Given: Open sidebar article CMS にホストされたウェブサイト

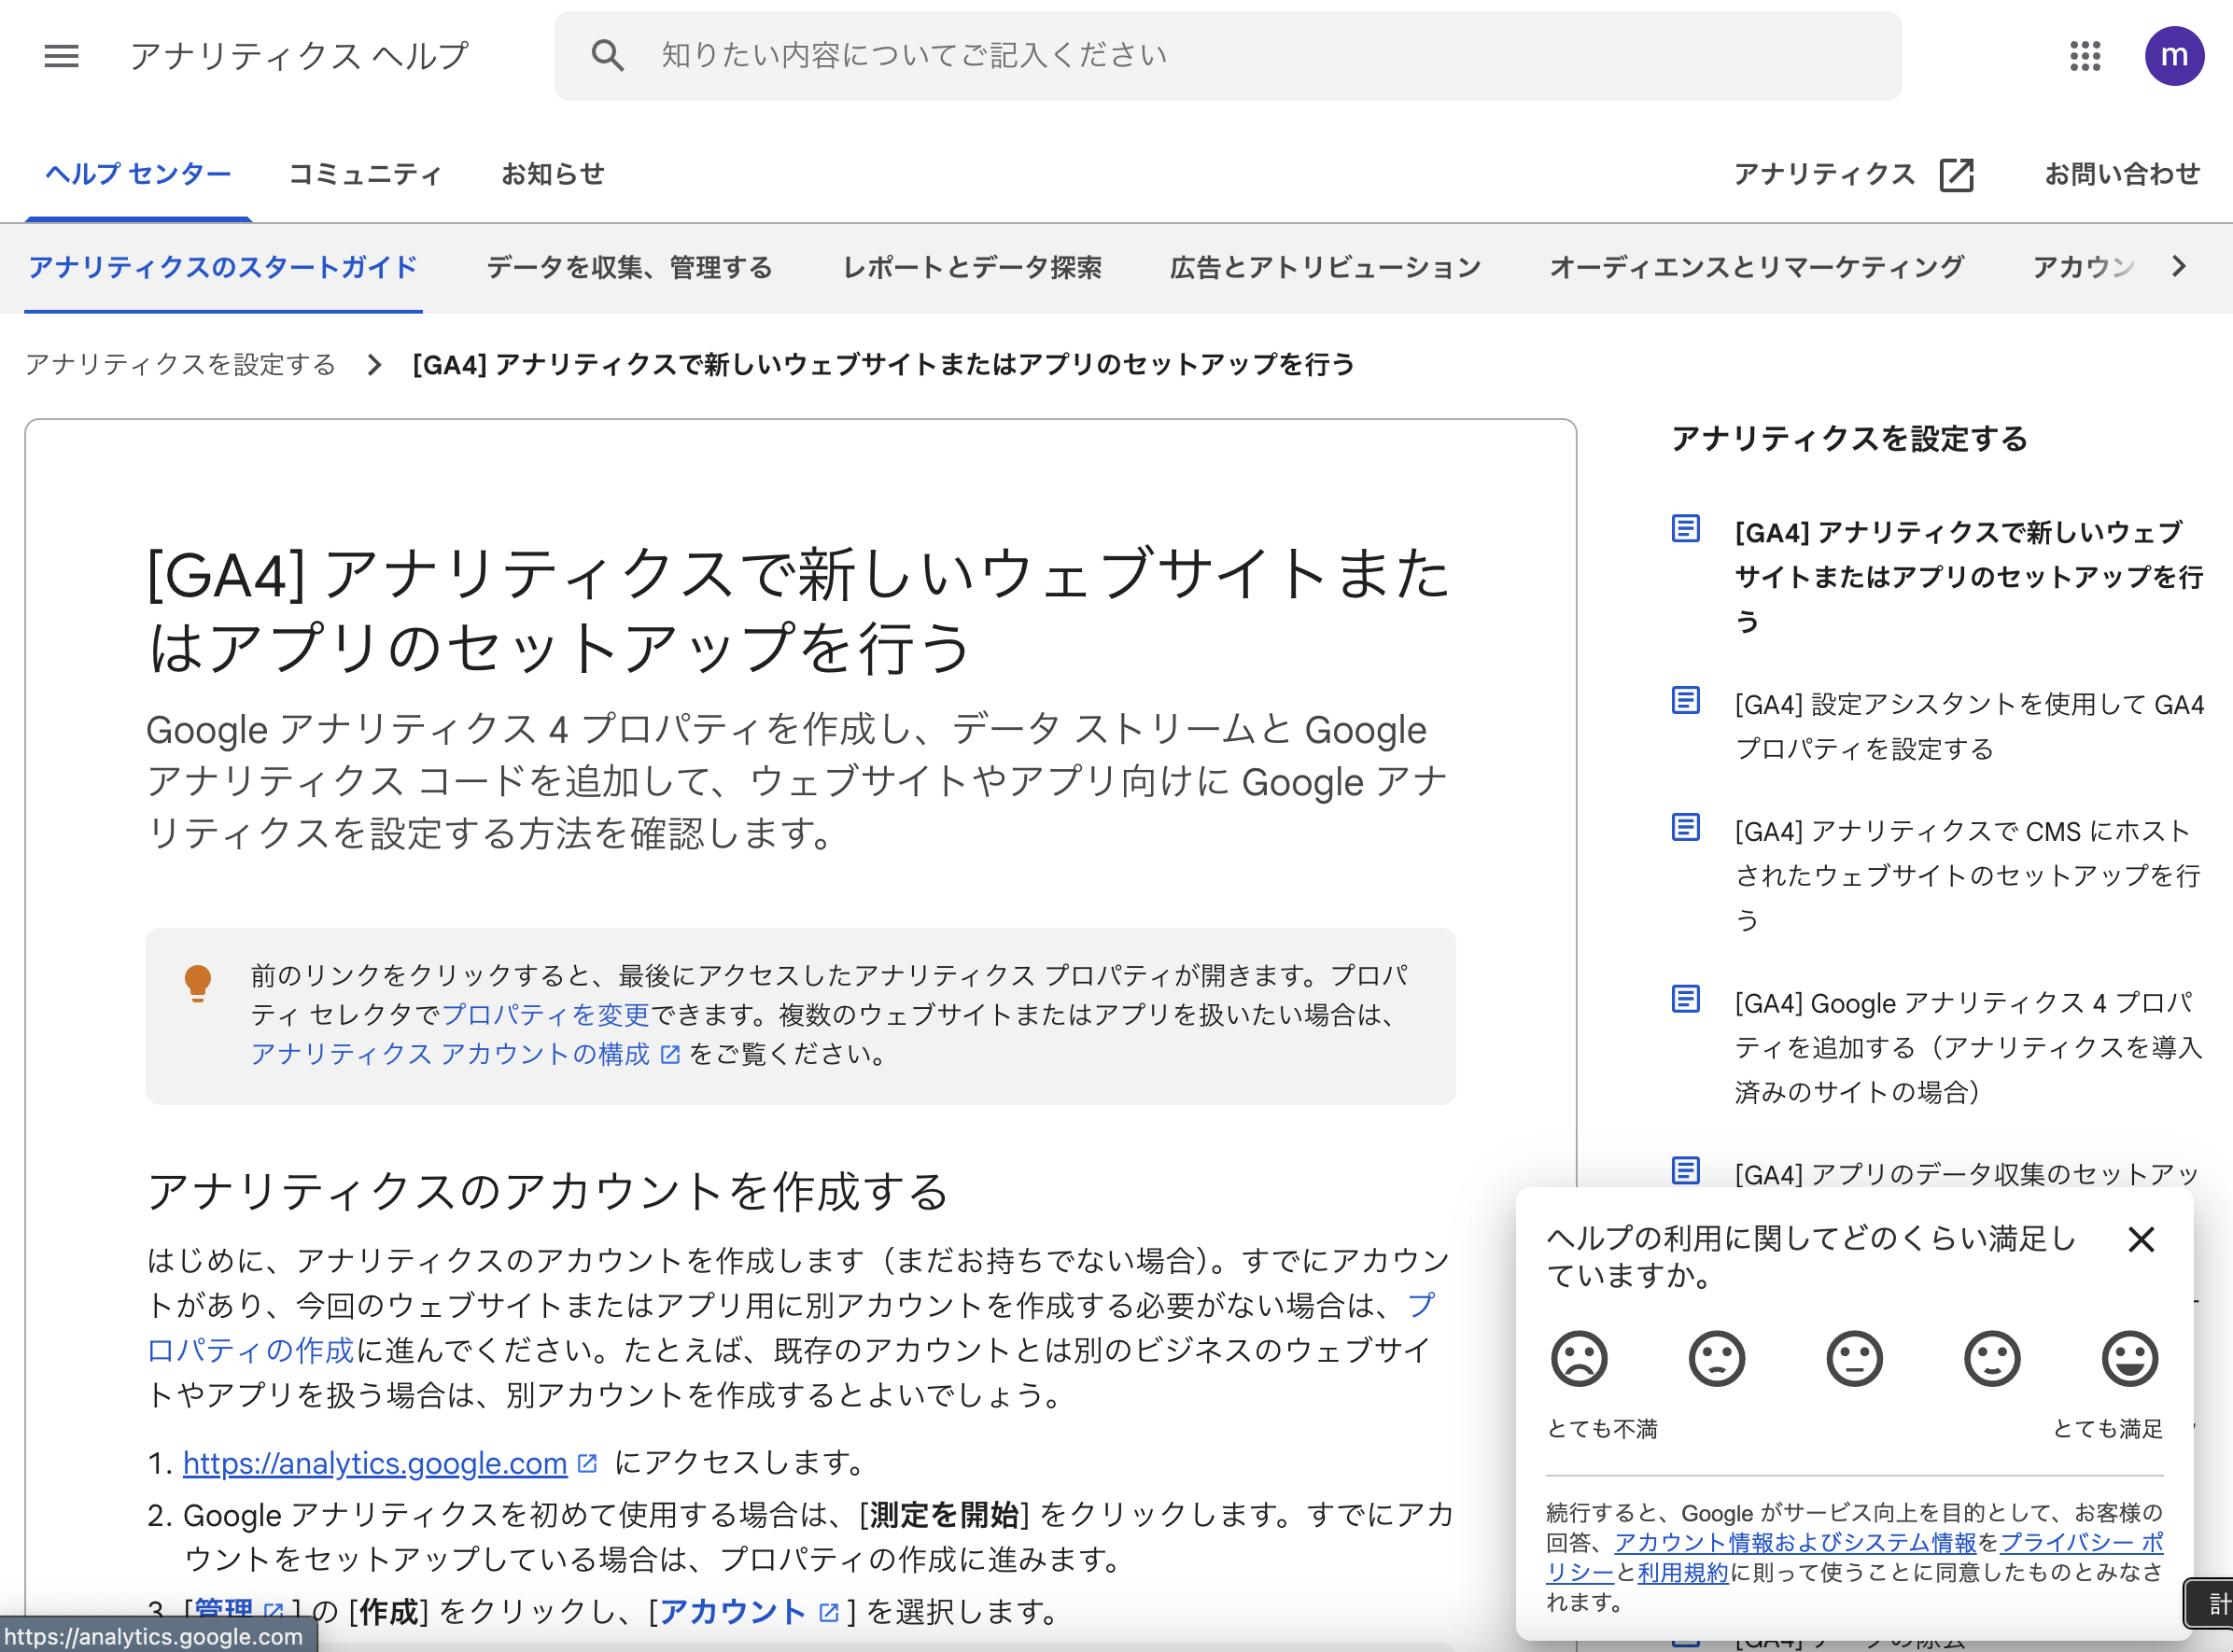Looking at the screenshot, I should [1967, 876].
